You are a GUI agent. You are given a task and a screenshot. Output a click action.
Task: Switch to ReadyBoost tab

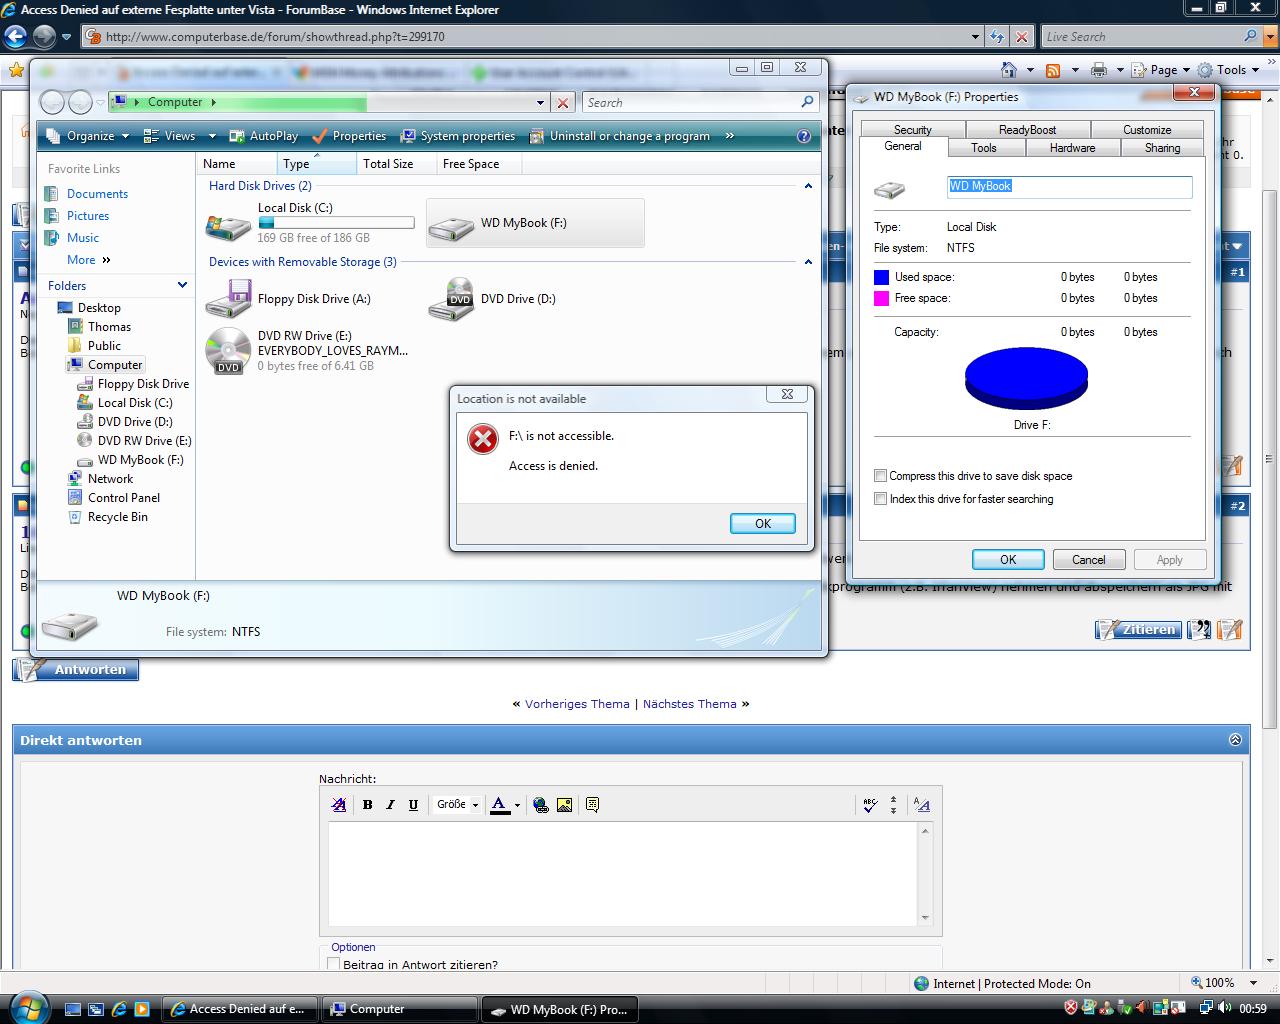(1027, 130)
